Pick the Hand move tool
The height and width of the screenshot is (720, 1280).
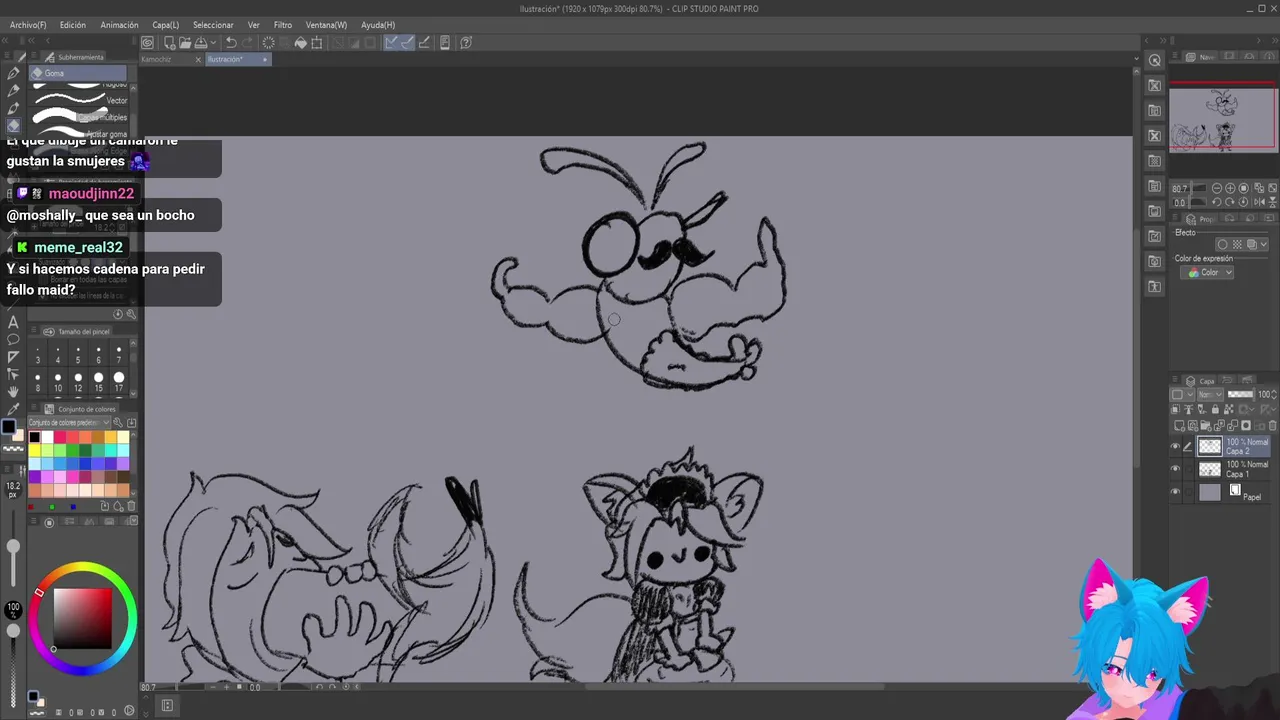(13, 391)
